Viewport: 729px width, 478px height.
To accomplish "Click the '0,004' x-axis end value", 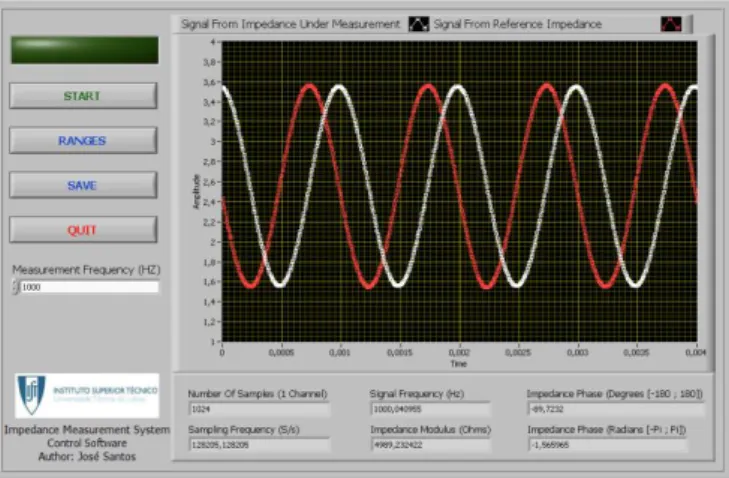I will 696,352.
